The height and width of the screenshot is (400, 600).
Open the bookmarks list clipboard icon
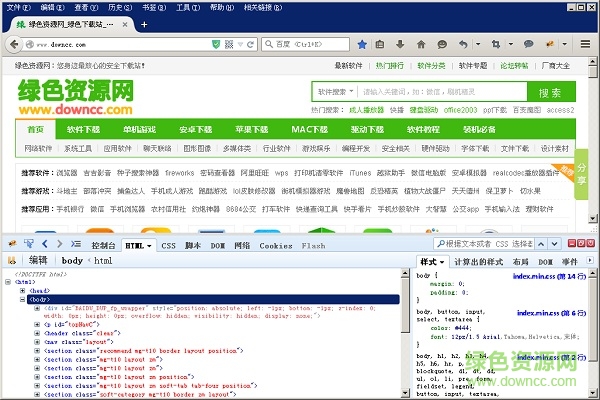[x=380, y=44]
